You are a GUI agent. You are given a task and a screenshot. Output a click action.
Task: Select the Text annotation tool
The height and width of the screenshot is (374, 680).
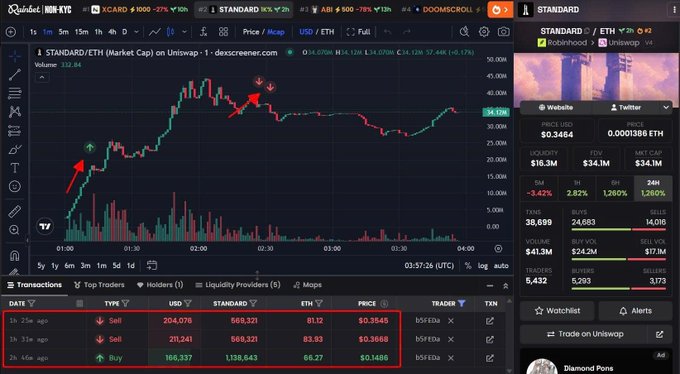[15, 168]
